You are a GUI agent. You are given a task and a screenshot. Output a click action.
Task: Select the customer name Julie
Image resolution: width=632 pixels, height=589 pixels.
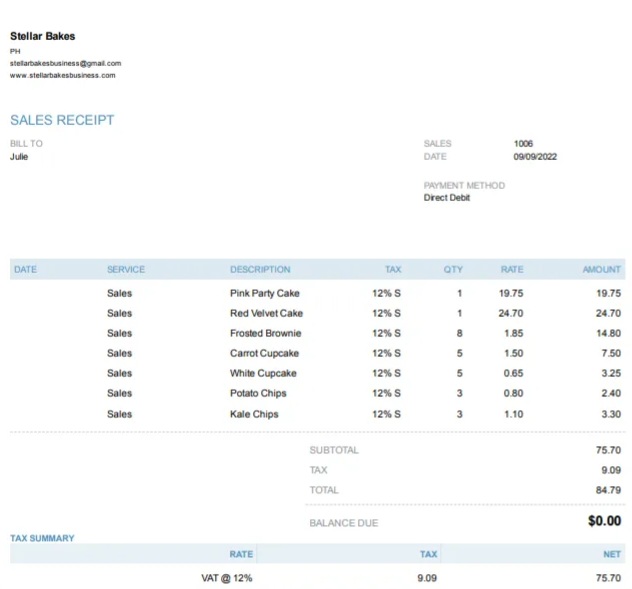[19, 157]
